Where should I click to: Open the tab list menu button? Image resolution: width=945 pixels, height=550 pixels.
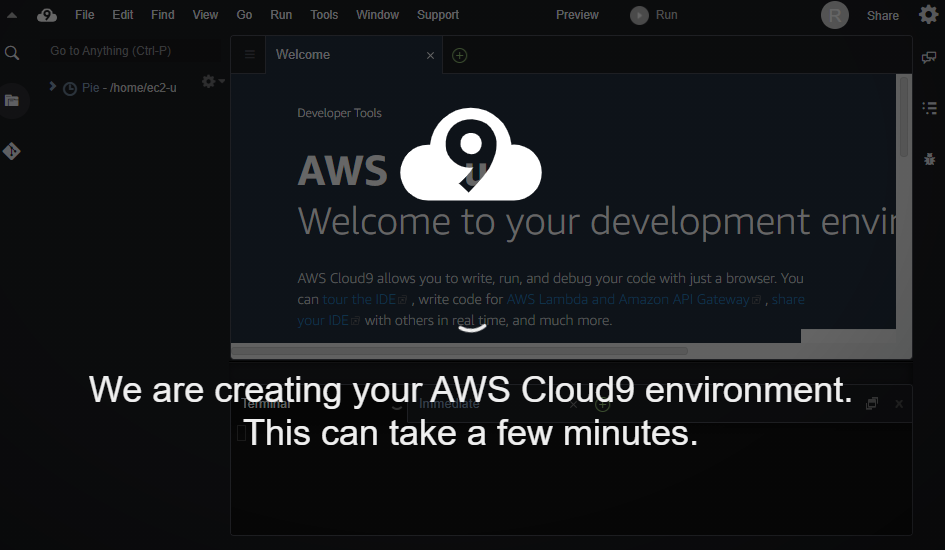250,55
